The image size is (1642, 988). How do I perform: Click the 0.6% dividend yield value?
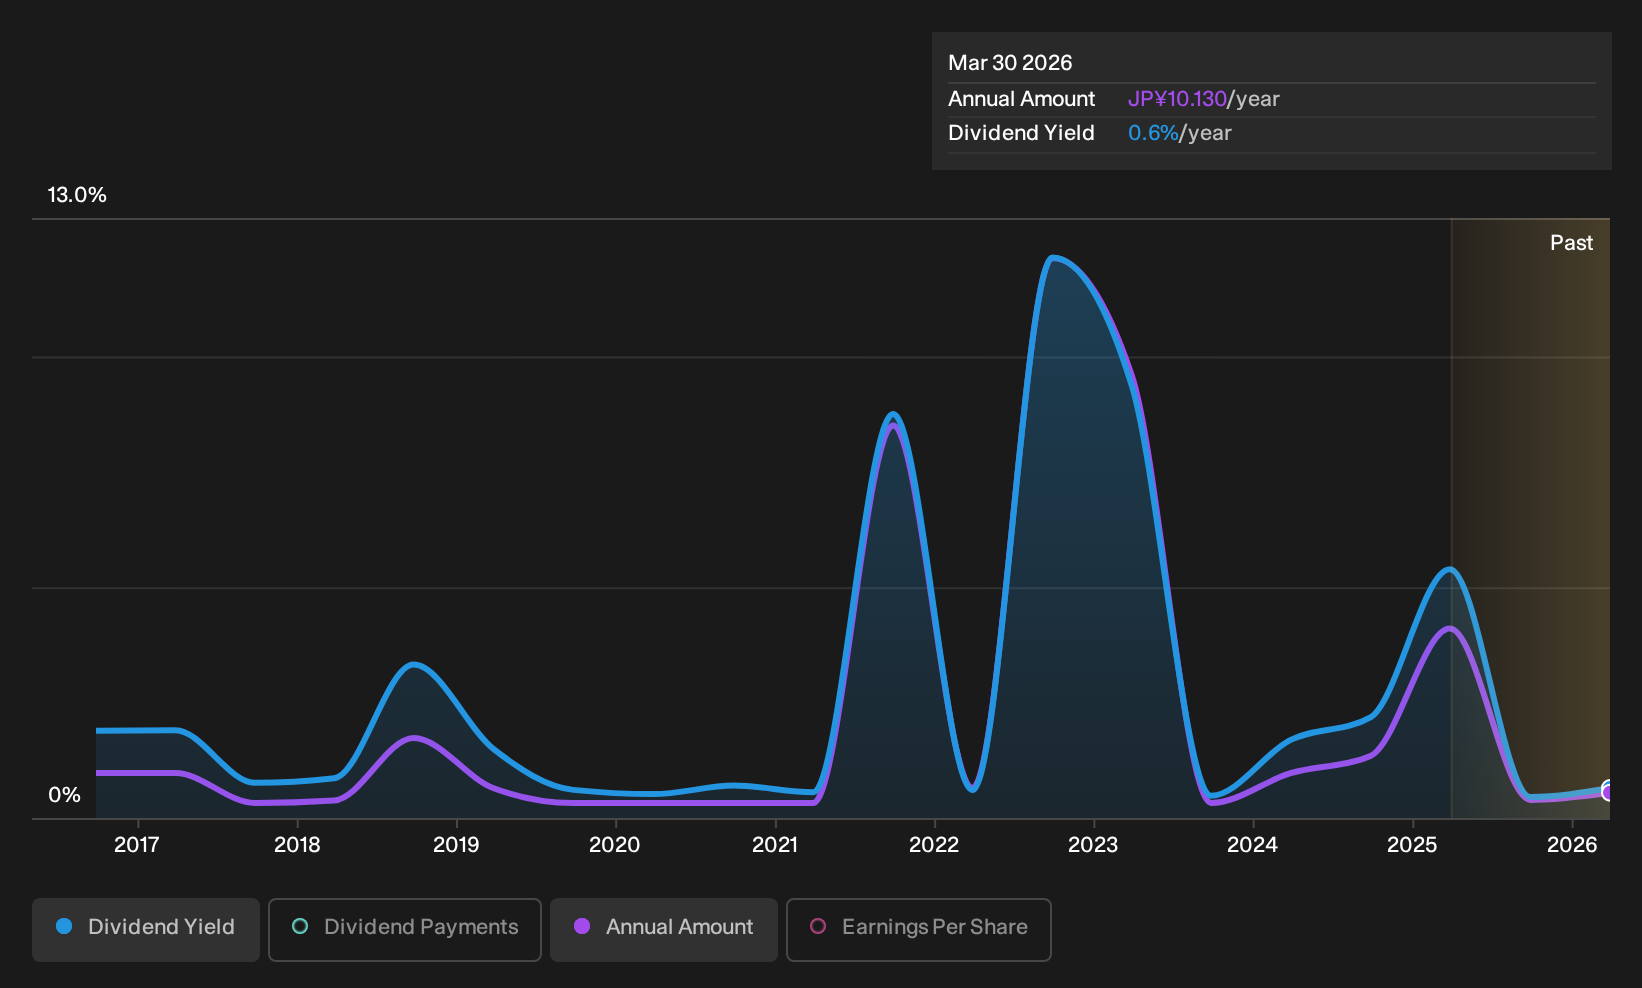pos(1153,133)
